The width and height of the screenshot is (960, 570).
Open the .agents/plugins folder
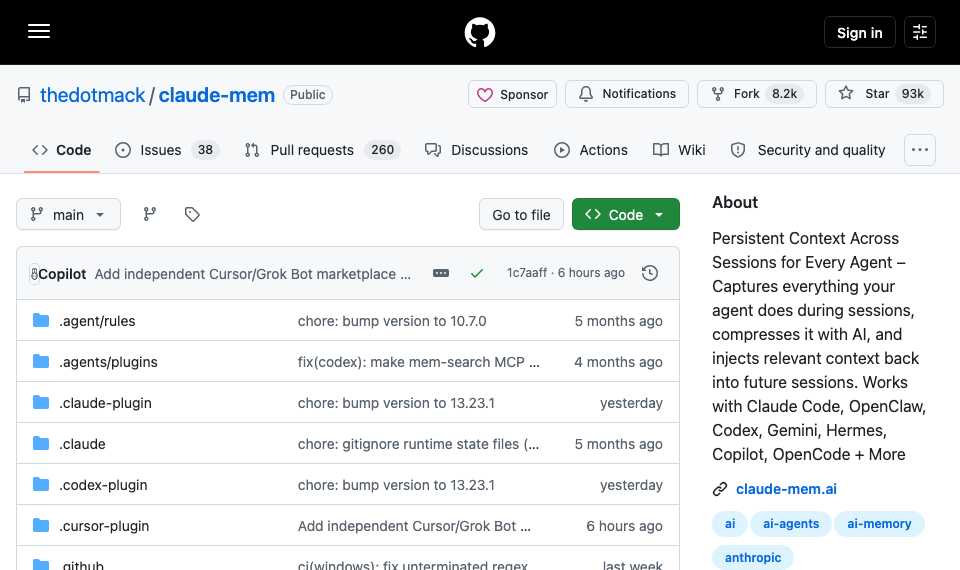(108, 362)
